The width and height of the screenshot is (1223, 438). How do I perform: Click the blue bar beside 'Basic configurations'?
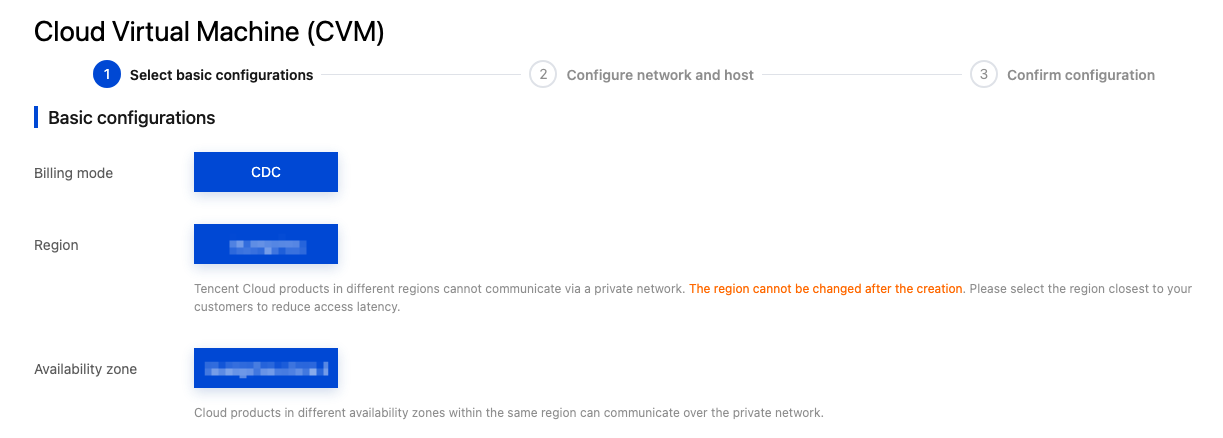(x=36, y=118)
